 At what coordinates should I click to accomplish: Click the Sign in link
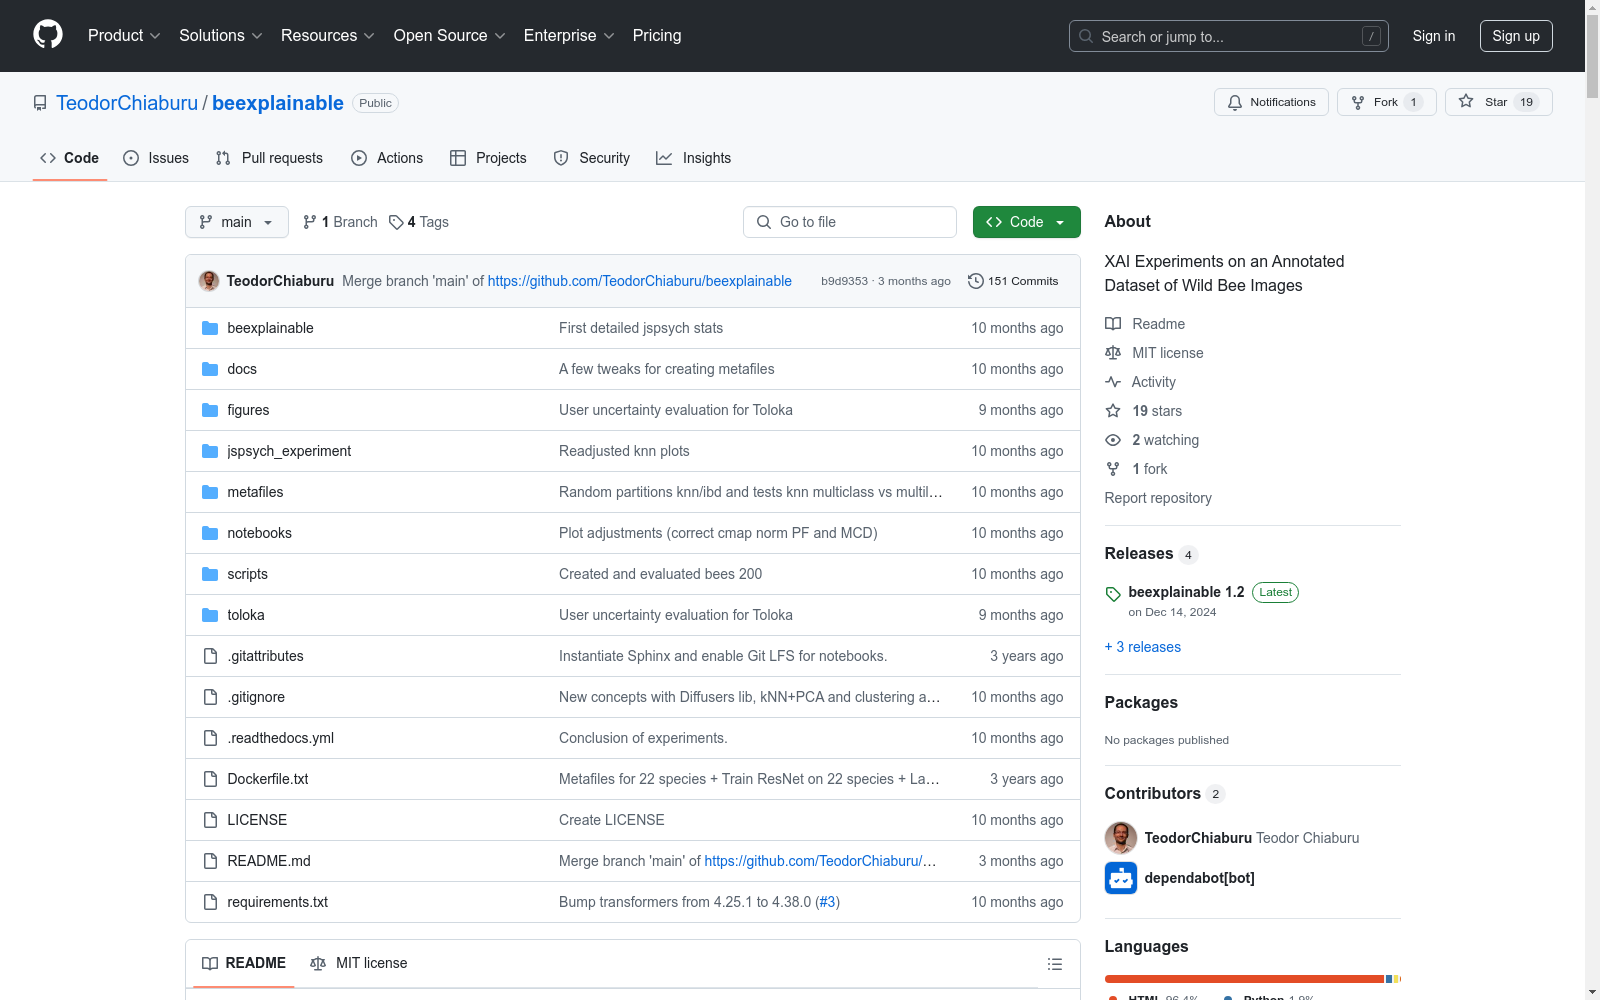[1434, 36]
